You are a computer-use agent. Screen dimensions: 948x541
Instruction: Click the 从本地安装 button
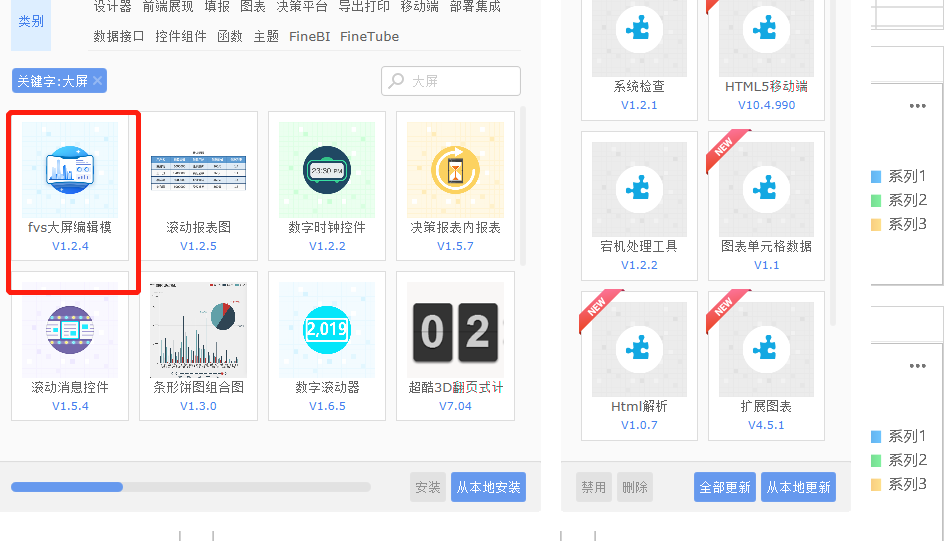tap(489, 487)
